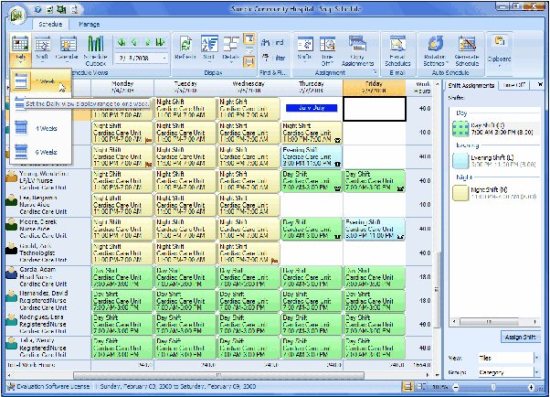Click the Generate Schedule icon
Image resolution: width=550 pixels, height=397 pixels.
[467, 51]
